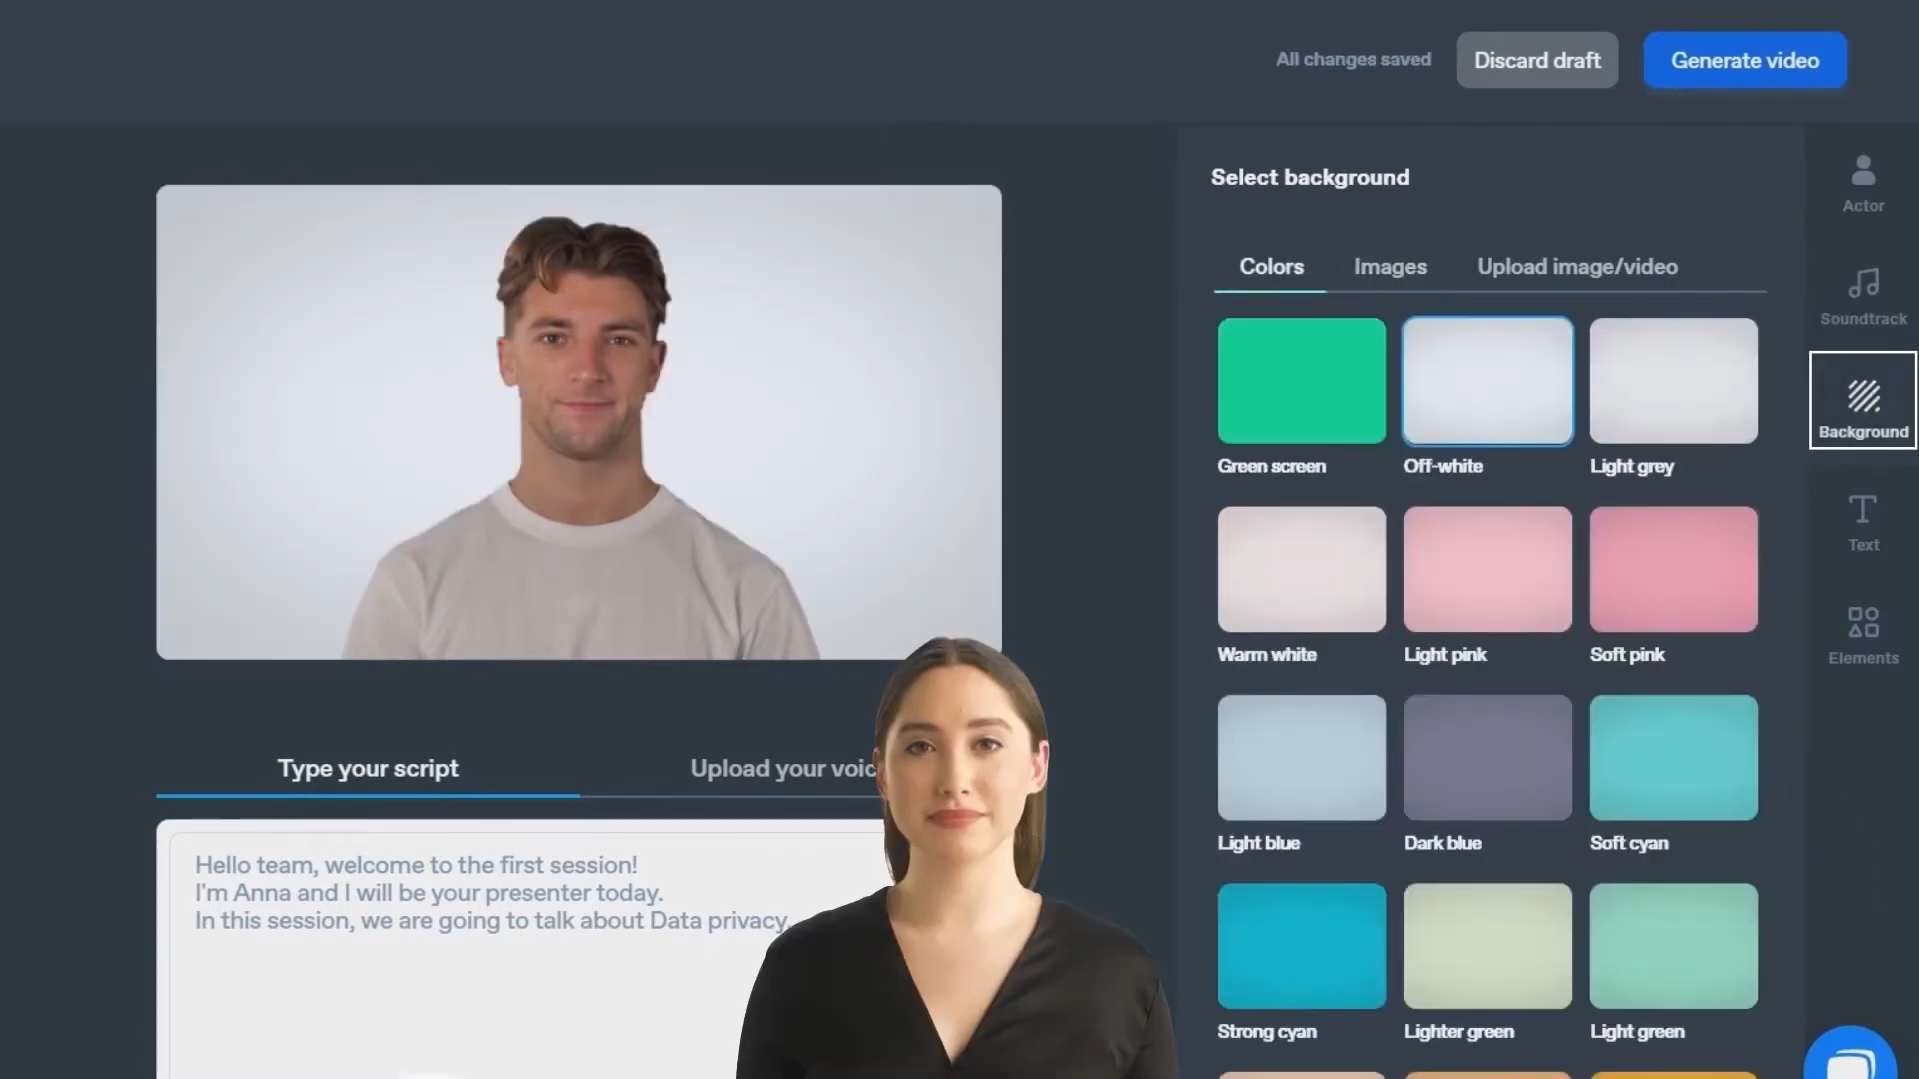
Task: Open the Text panel
Action: coord(1862,521)
